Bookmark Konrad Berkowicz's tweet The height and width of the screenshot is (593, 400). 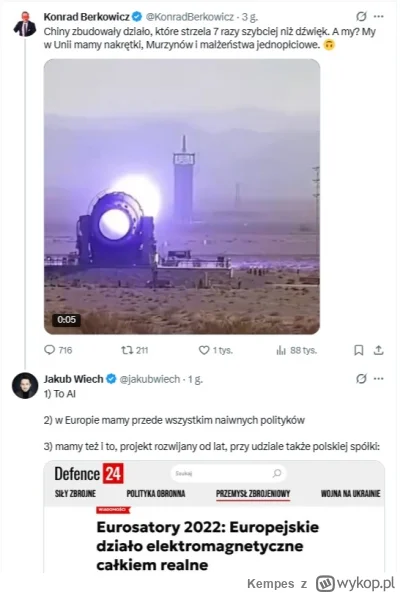(x=358, y=350)
